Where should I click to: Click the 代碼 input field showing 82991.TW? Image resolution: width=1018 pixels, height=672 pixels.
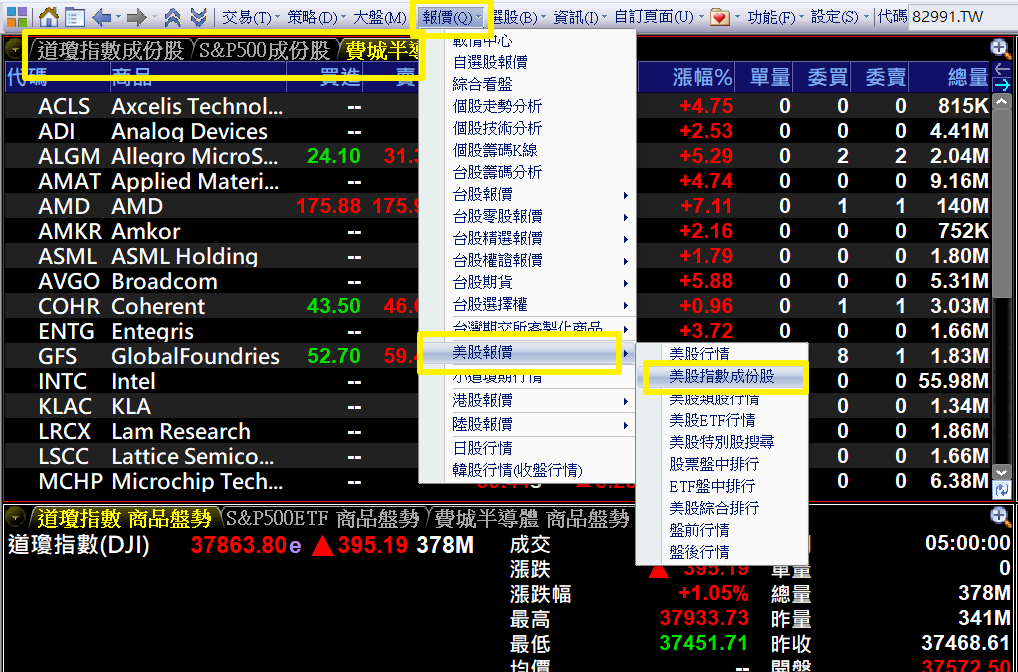(x=959, y=17)
